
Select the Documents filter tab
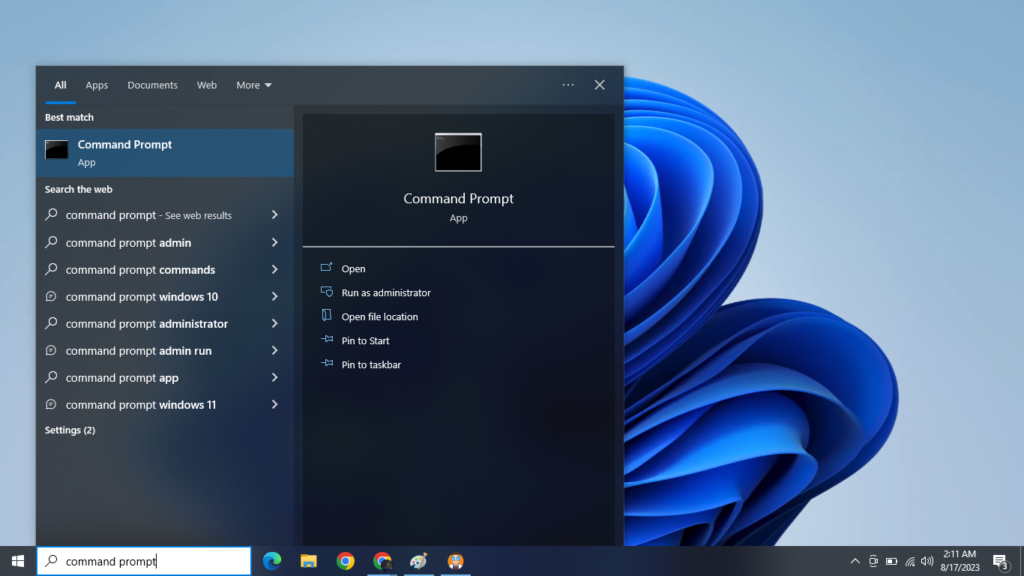(x=152, y=85)
